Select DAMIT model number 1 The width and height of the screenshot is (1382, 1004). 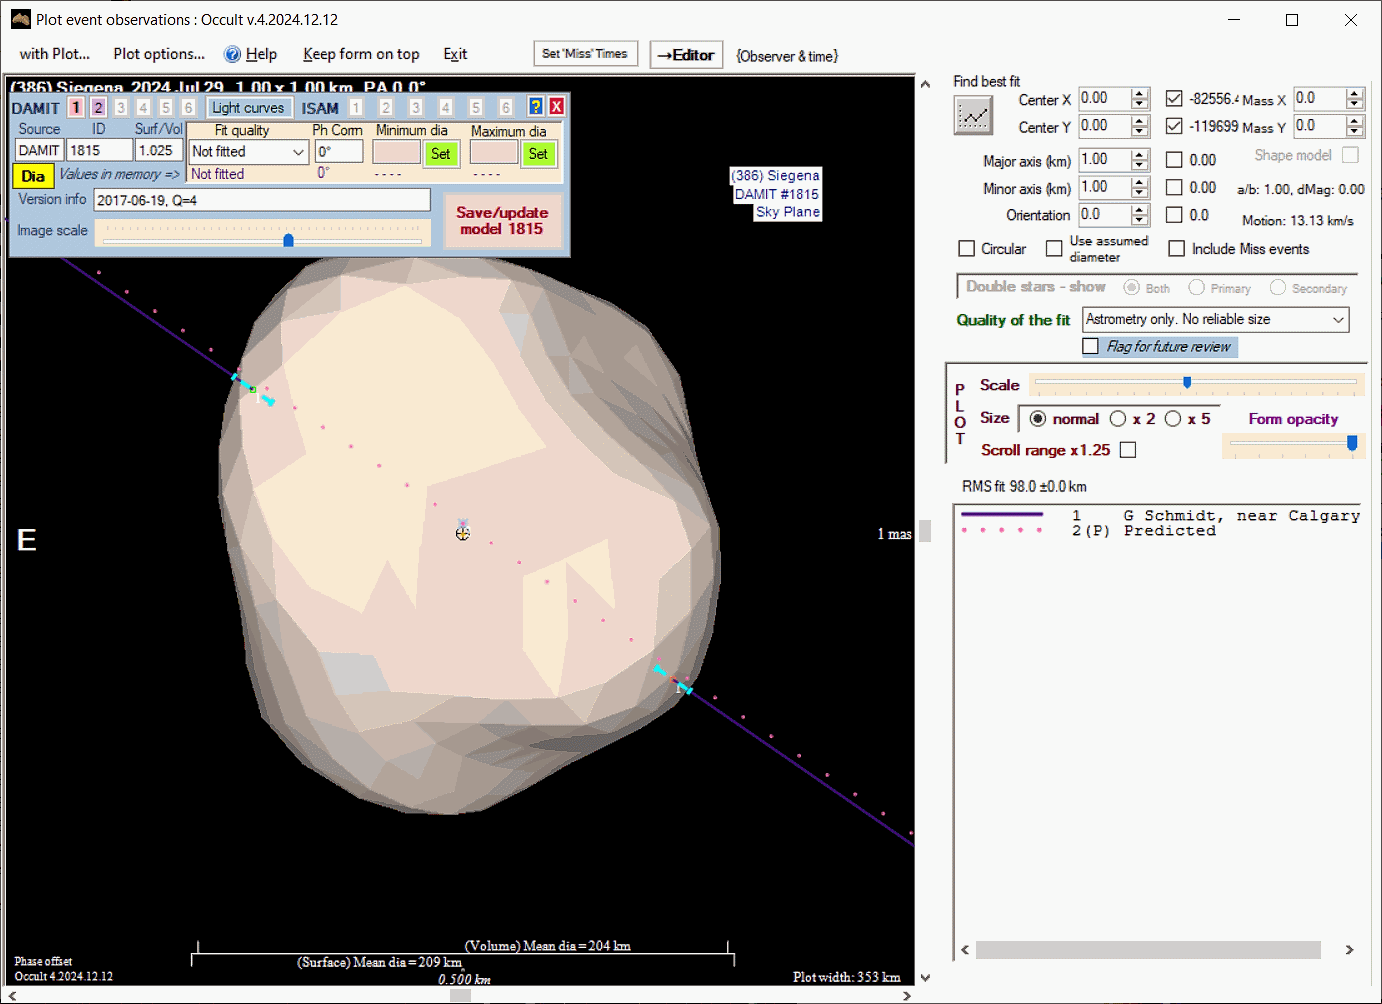[76, 108]
